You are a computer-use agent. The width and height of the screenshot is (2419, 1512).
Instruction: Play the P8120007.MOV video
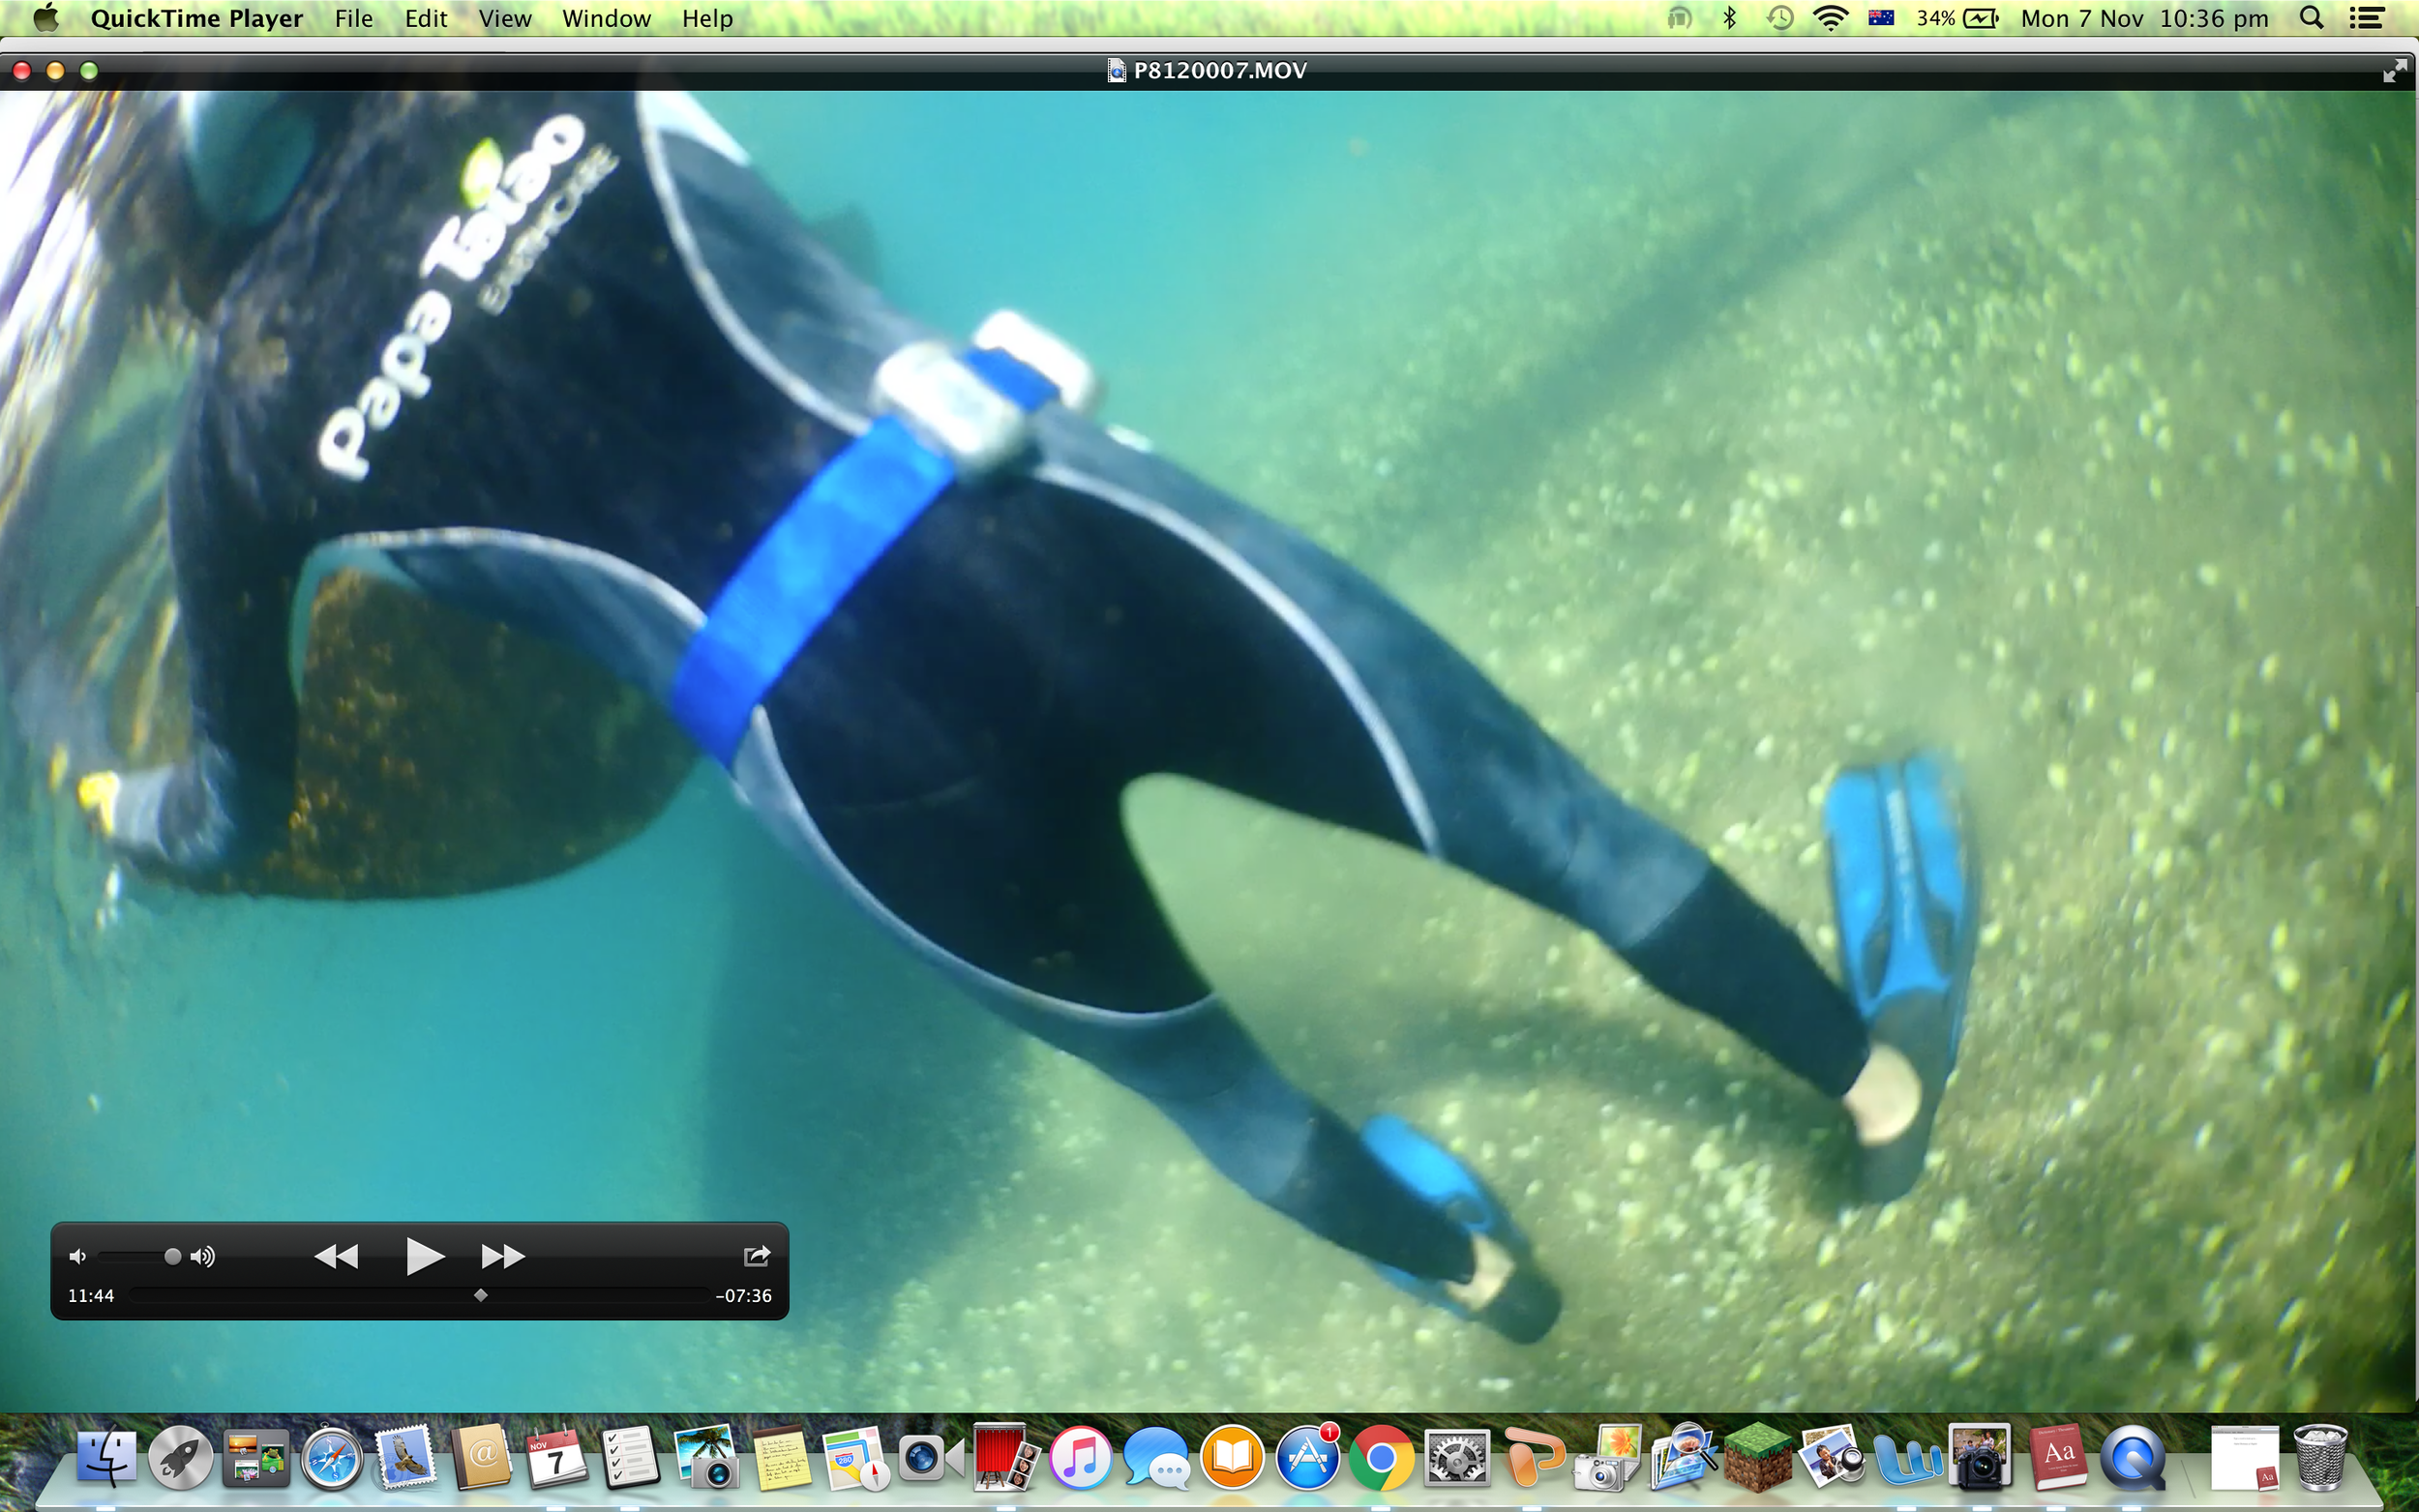[x=424, y=1255]
